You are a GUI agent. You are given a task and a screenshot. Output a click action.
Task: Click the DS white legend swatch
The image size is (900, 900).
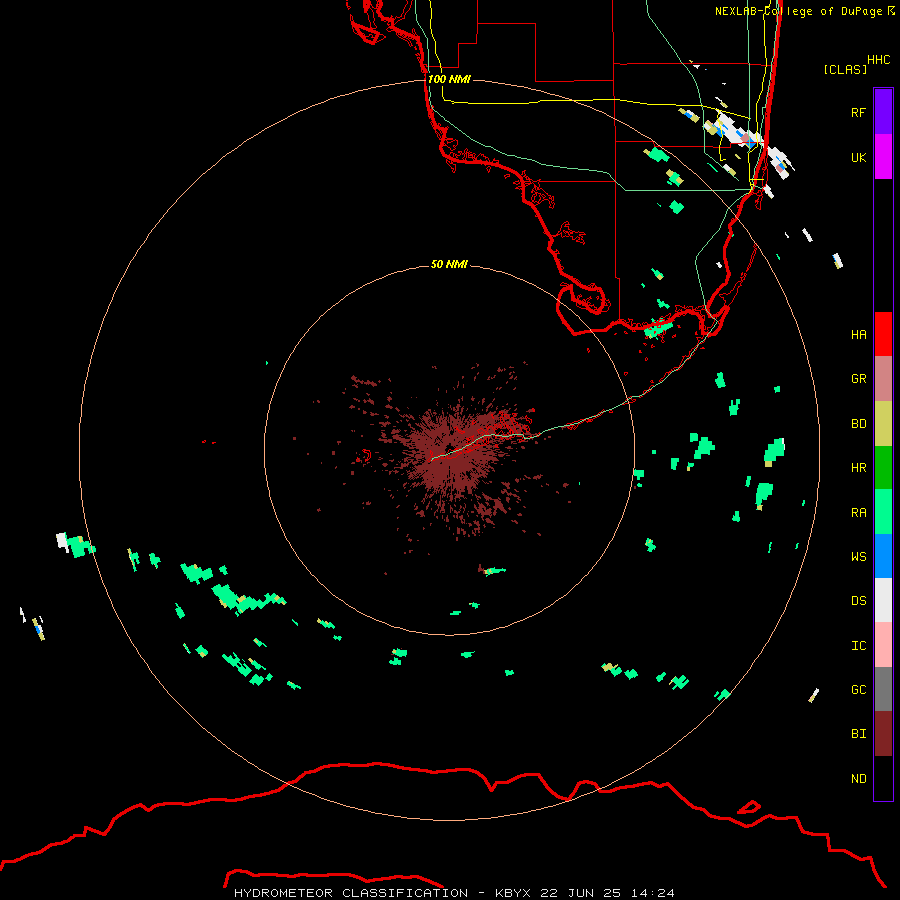coord(883,600)
